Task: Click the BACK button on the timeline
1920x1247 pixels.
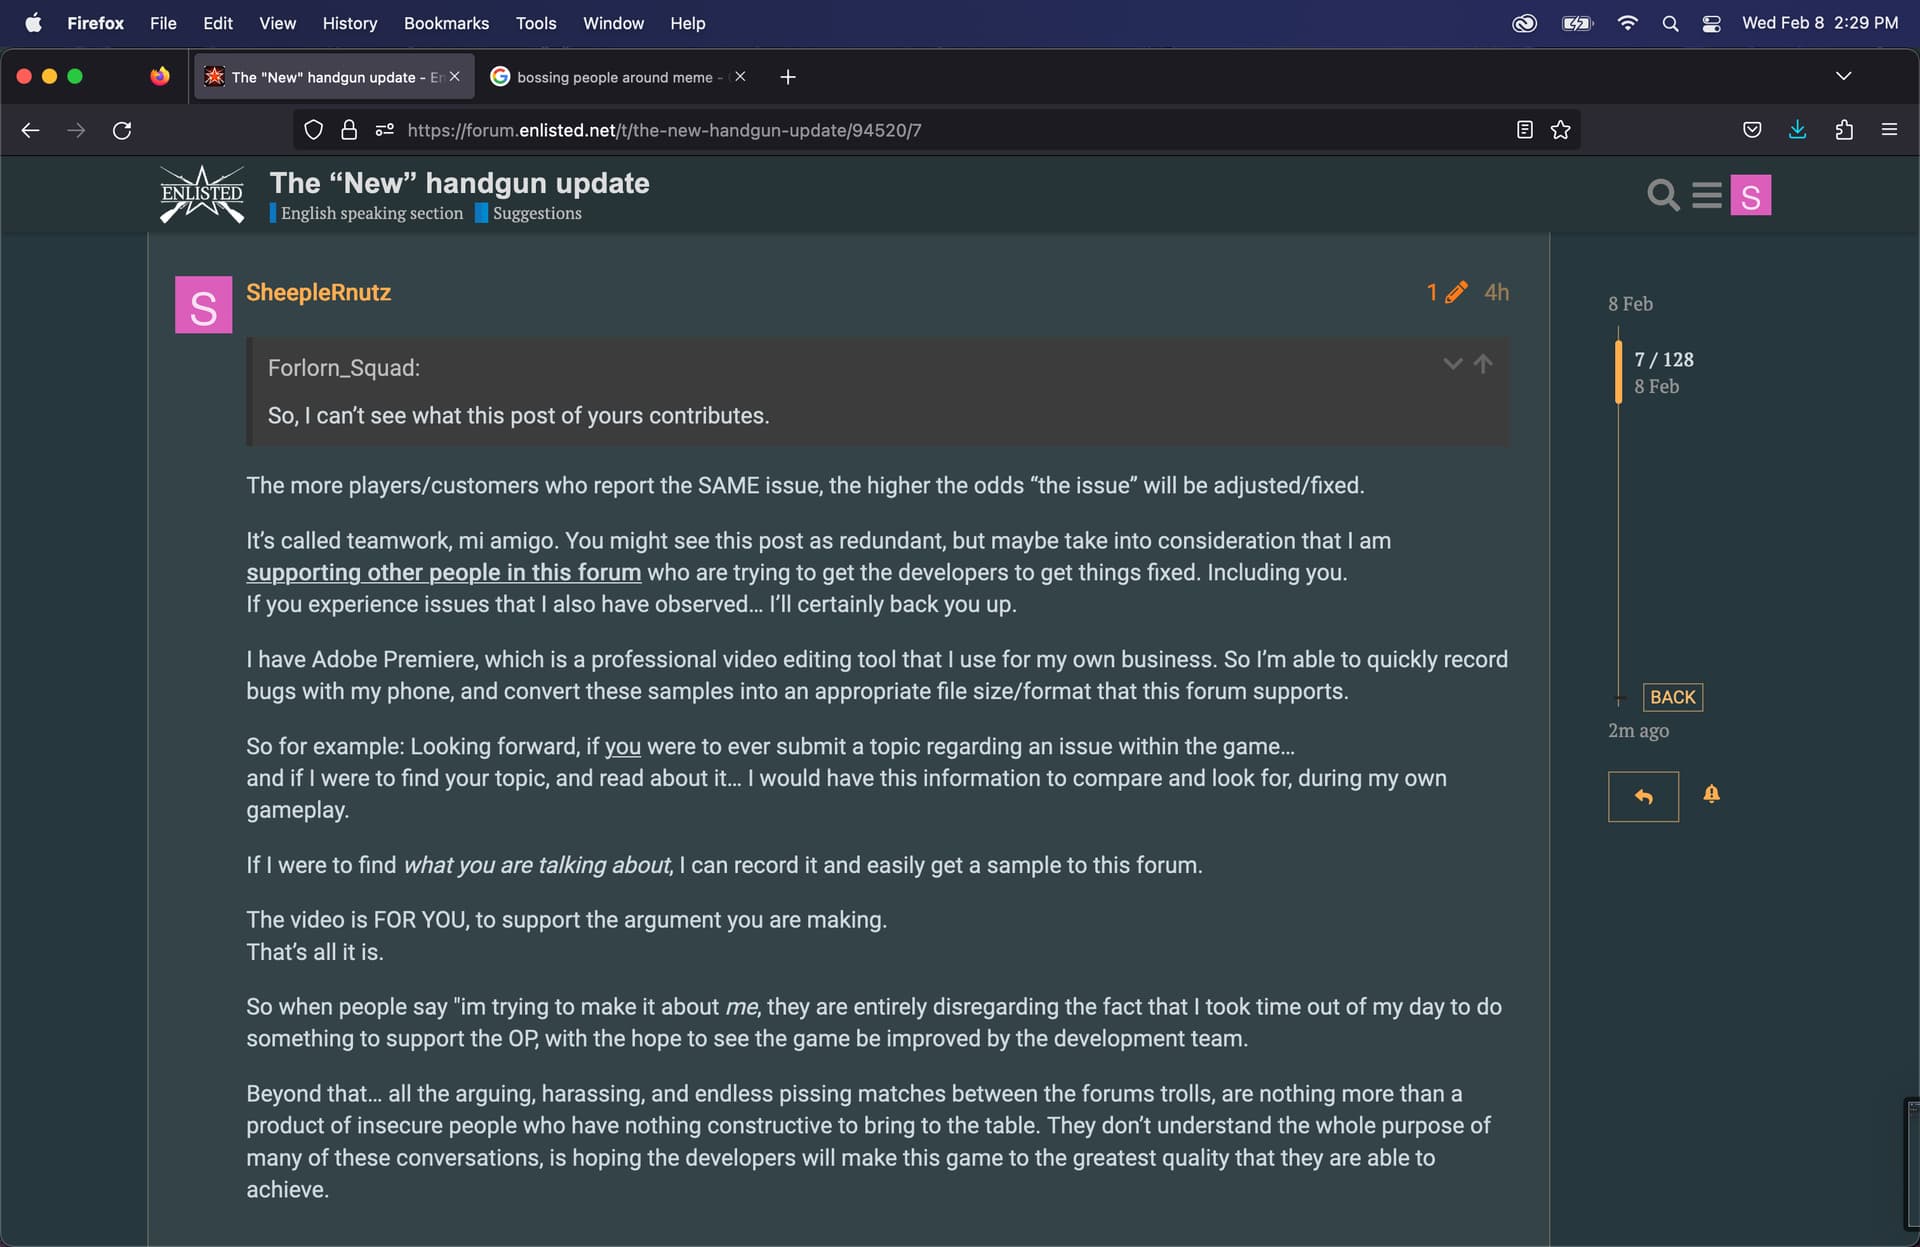Action: click(1672, 697)
